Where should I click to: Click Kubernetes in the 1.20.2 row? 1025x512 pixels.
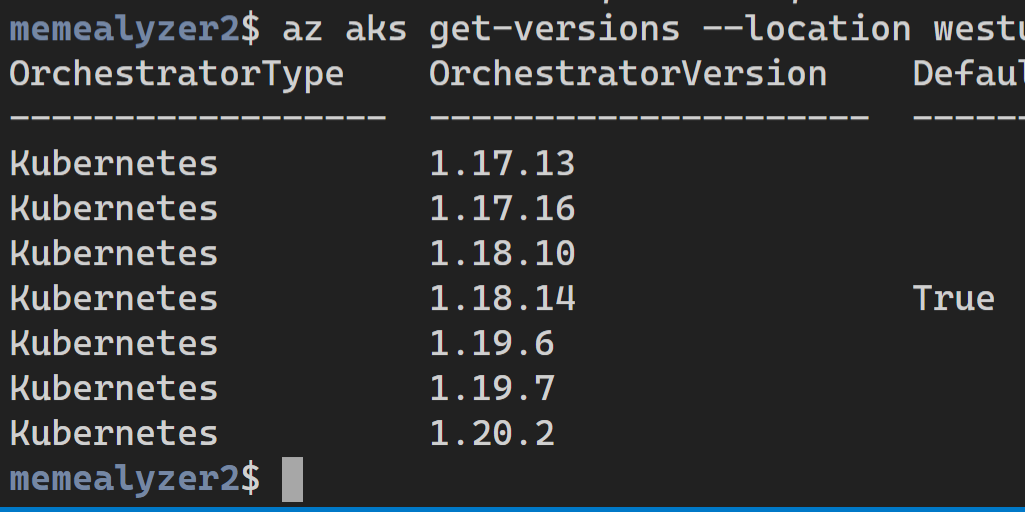pyautogui.click(x=114, y=434)
